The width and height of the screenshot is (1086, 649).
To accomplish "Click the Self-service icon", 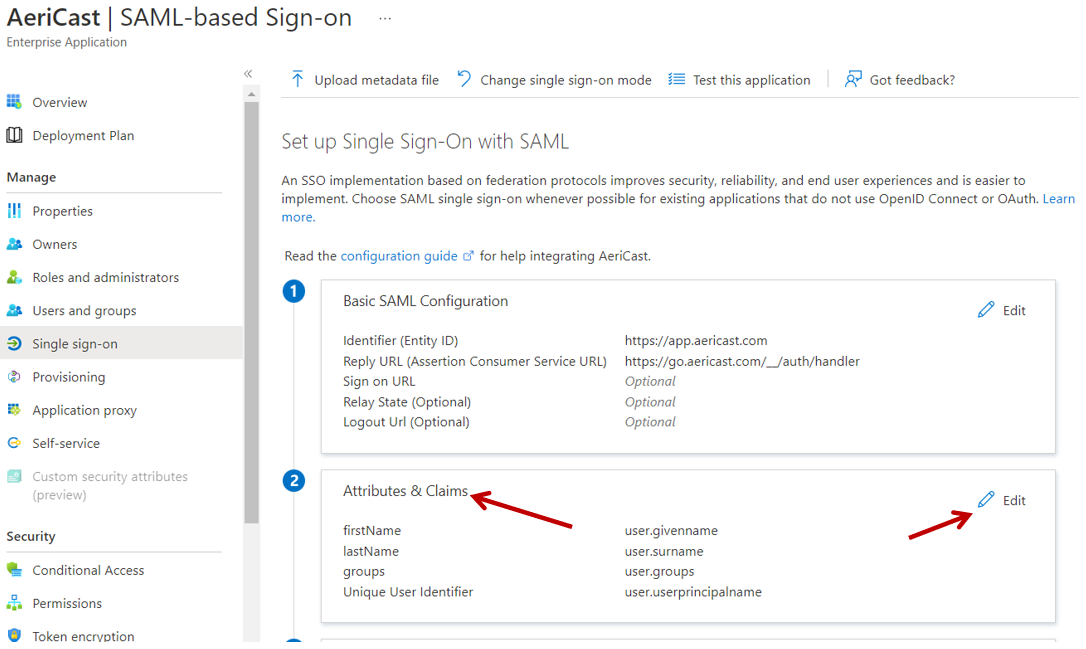I will coord(14,443).
